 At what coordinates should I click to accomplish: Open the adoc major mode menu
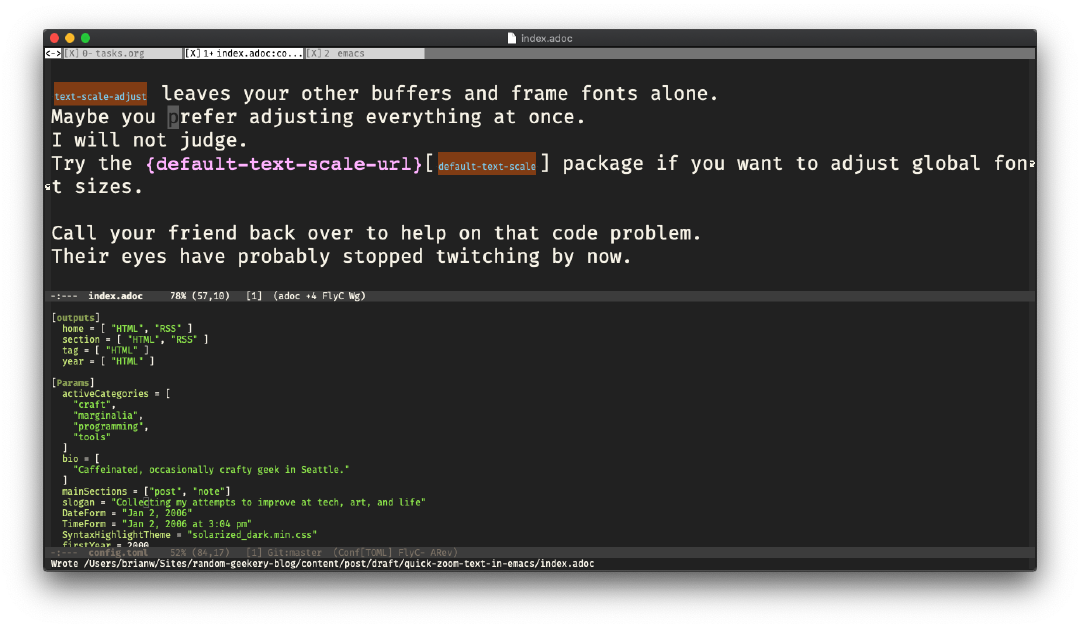coord(288,295)
